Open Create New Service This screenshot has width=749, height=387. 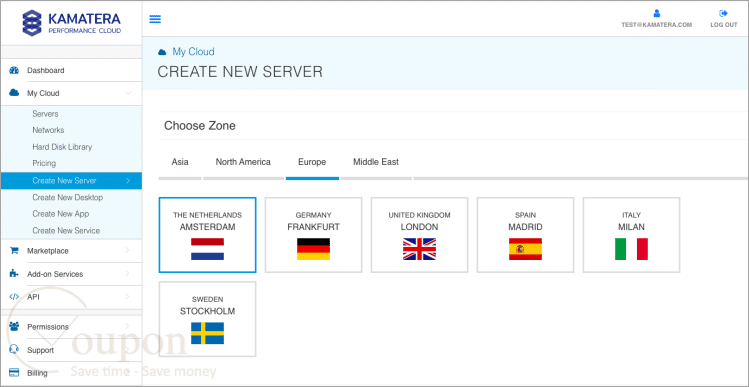tap(66, 230)
